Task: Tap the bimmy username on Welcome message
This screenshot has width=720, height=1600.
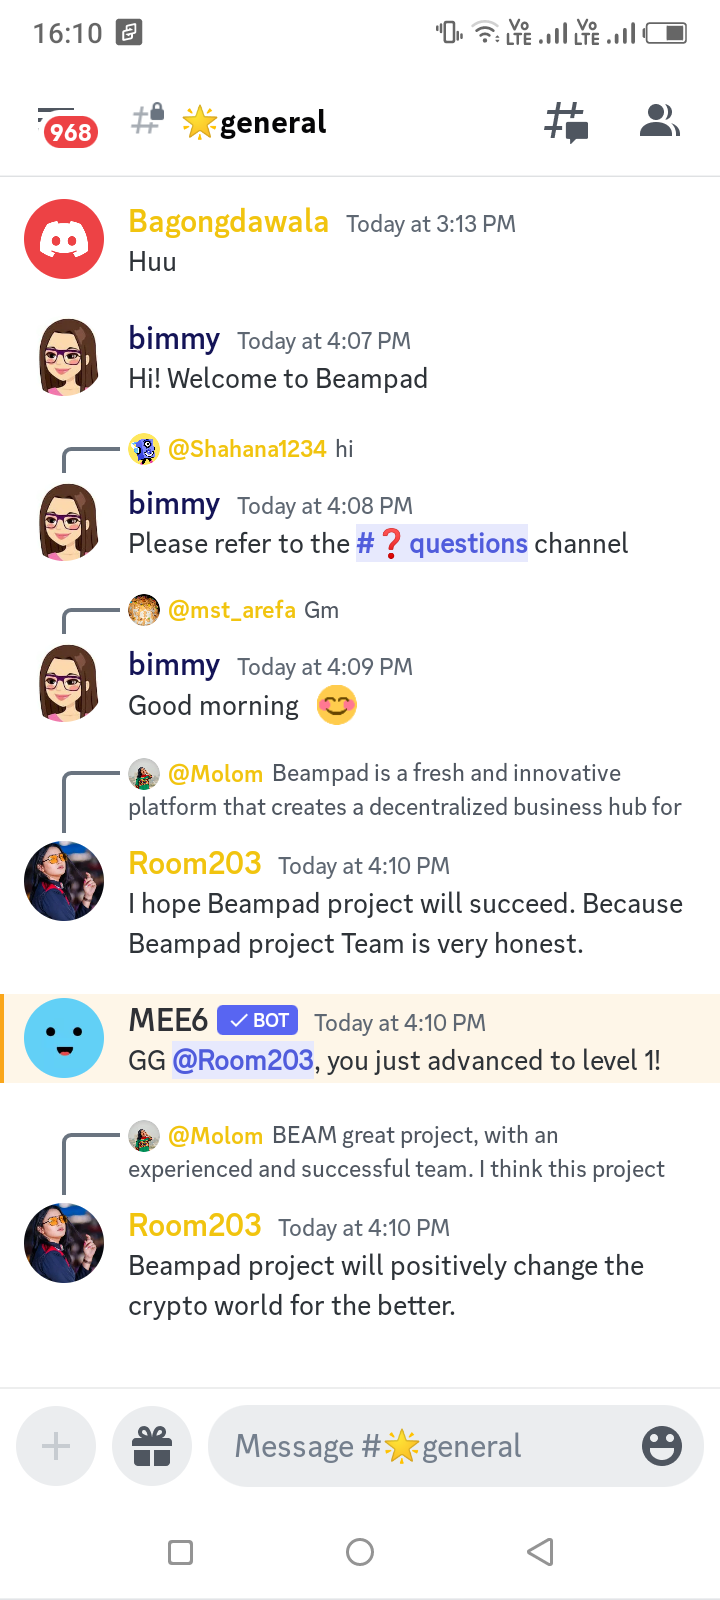Action: [x=174, y=339]
